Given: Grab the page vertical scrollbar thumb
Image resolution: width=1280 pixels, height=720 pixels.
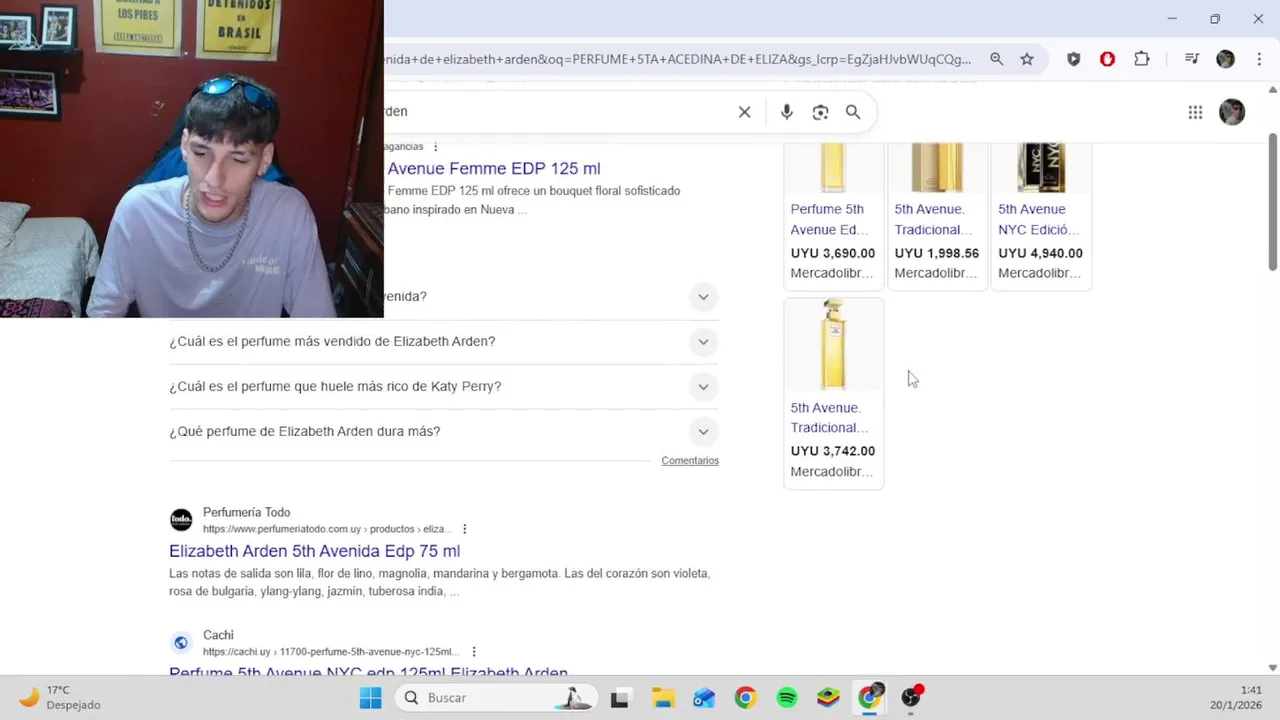Looking at the screenshot, I should coord(1272,202).
